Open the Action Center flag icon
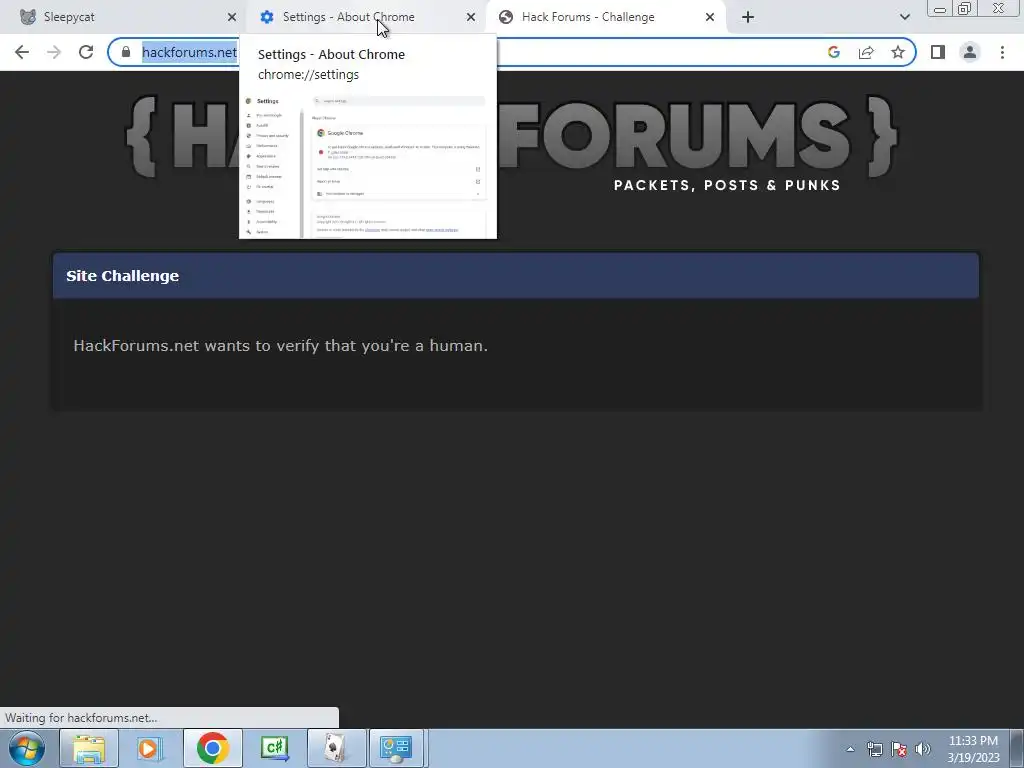This screenshot has height=768, width=1024. coord(899,749)
